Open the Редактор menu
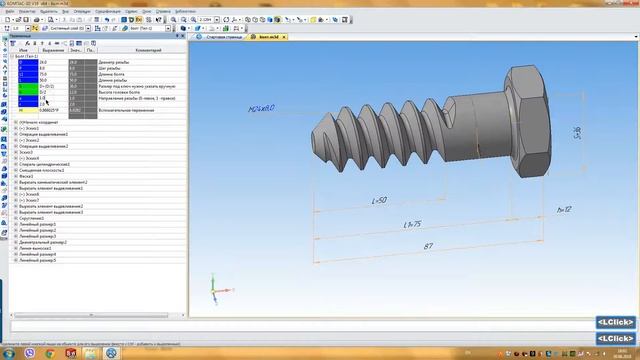 point(27,11)
